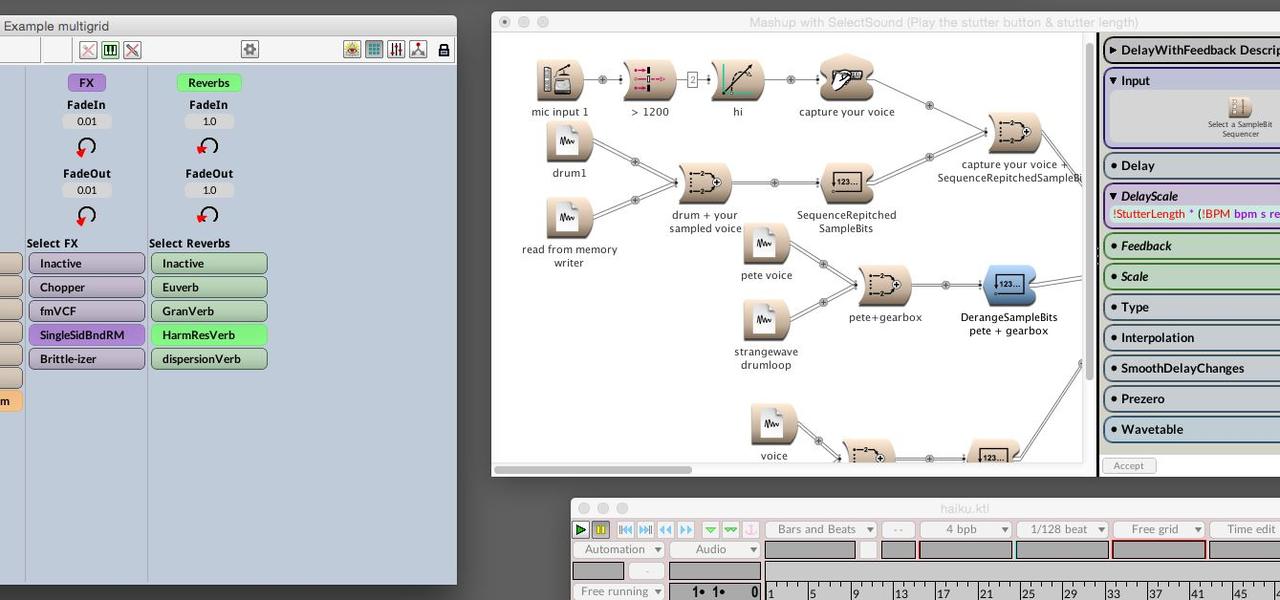Screen dimensions: 1280x600
Task: Expand the DelayWithFeedback Description section
Action: [1113, 50]
